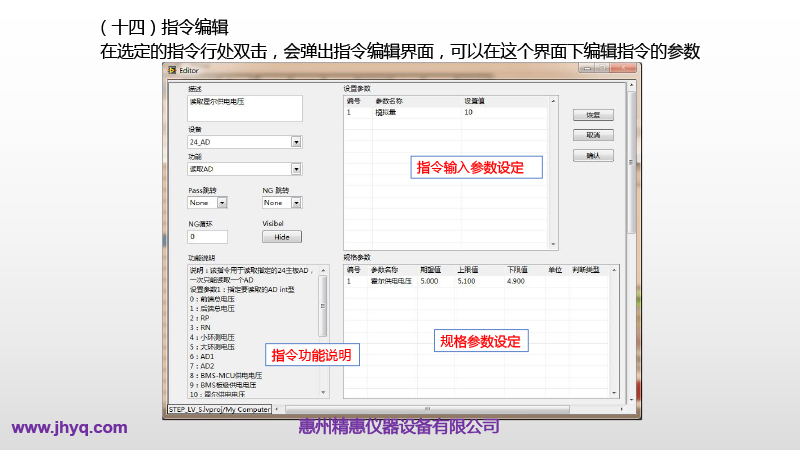The width and height of the screenshot is (800, 450).
Task: Click the 上限值 column header
Action: [468, 270]
